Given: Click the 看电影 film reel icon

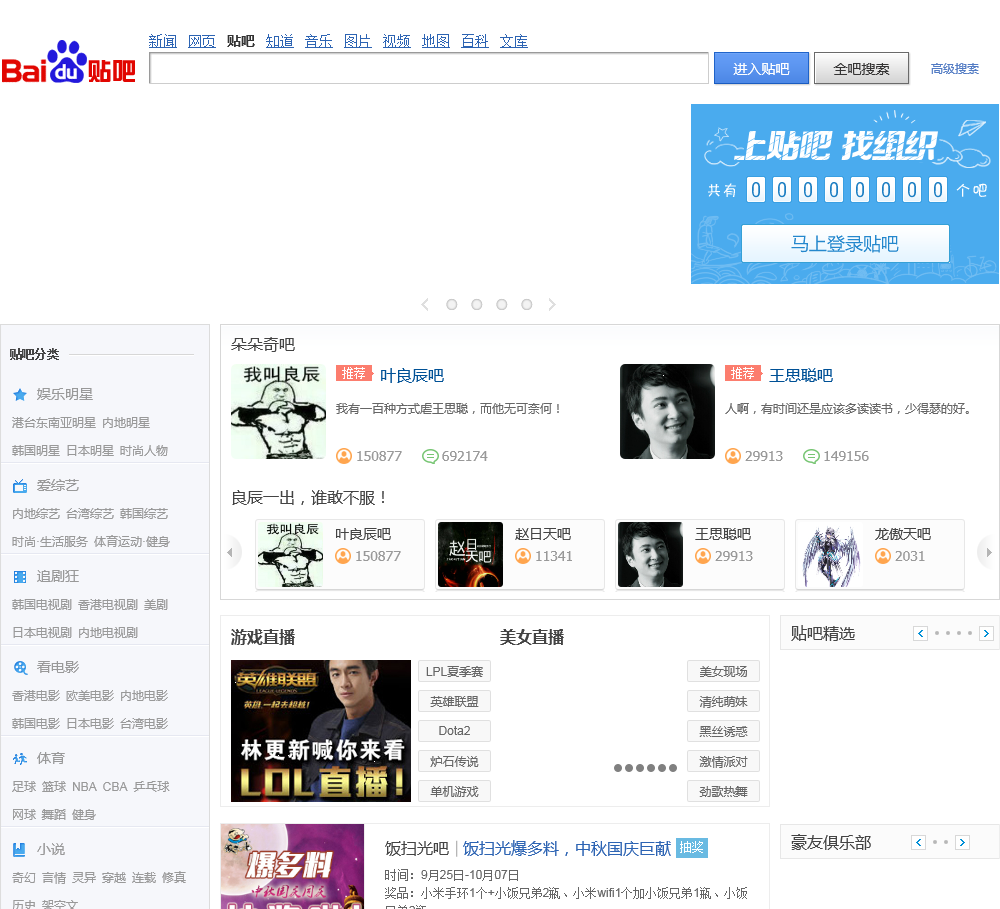Looking at the screenshot, I should click(20, 668).
